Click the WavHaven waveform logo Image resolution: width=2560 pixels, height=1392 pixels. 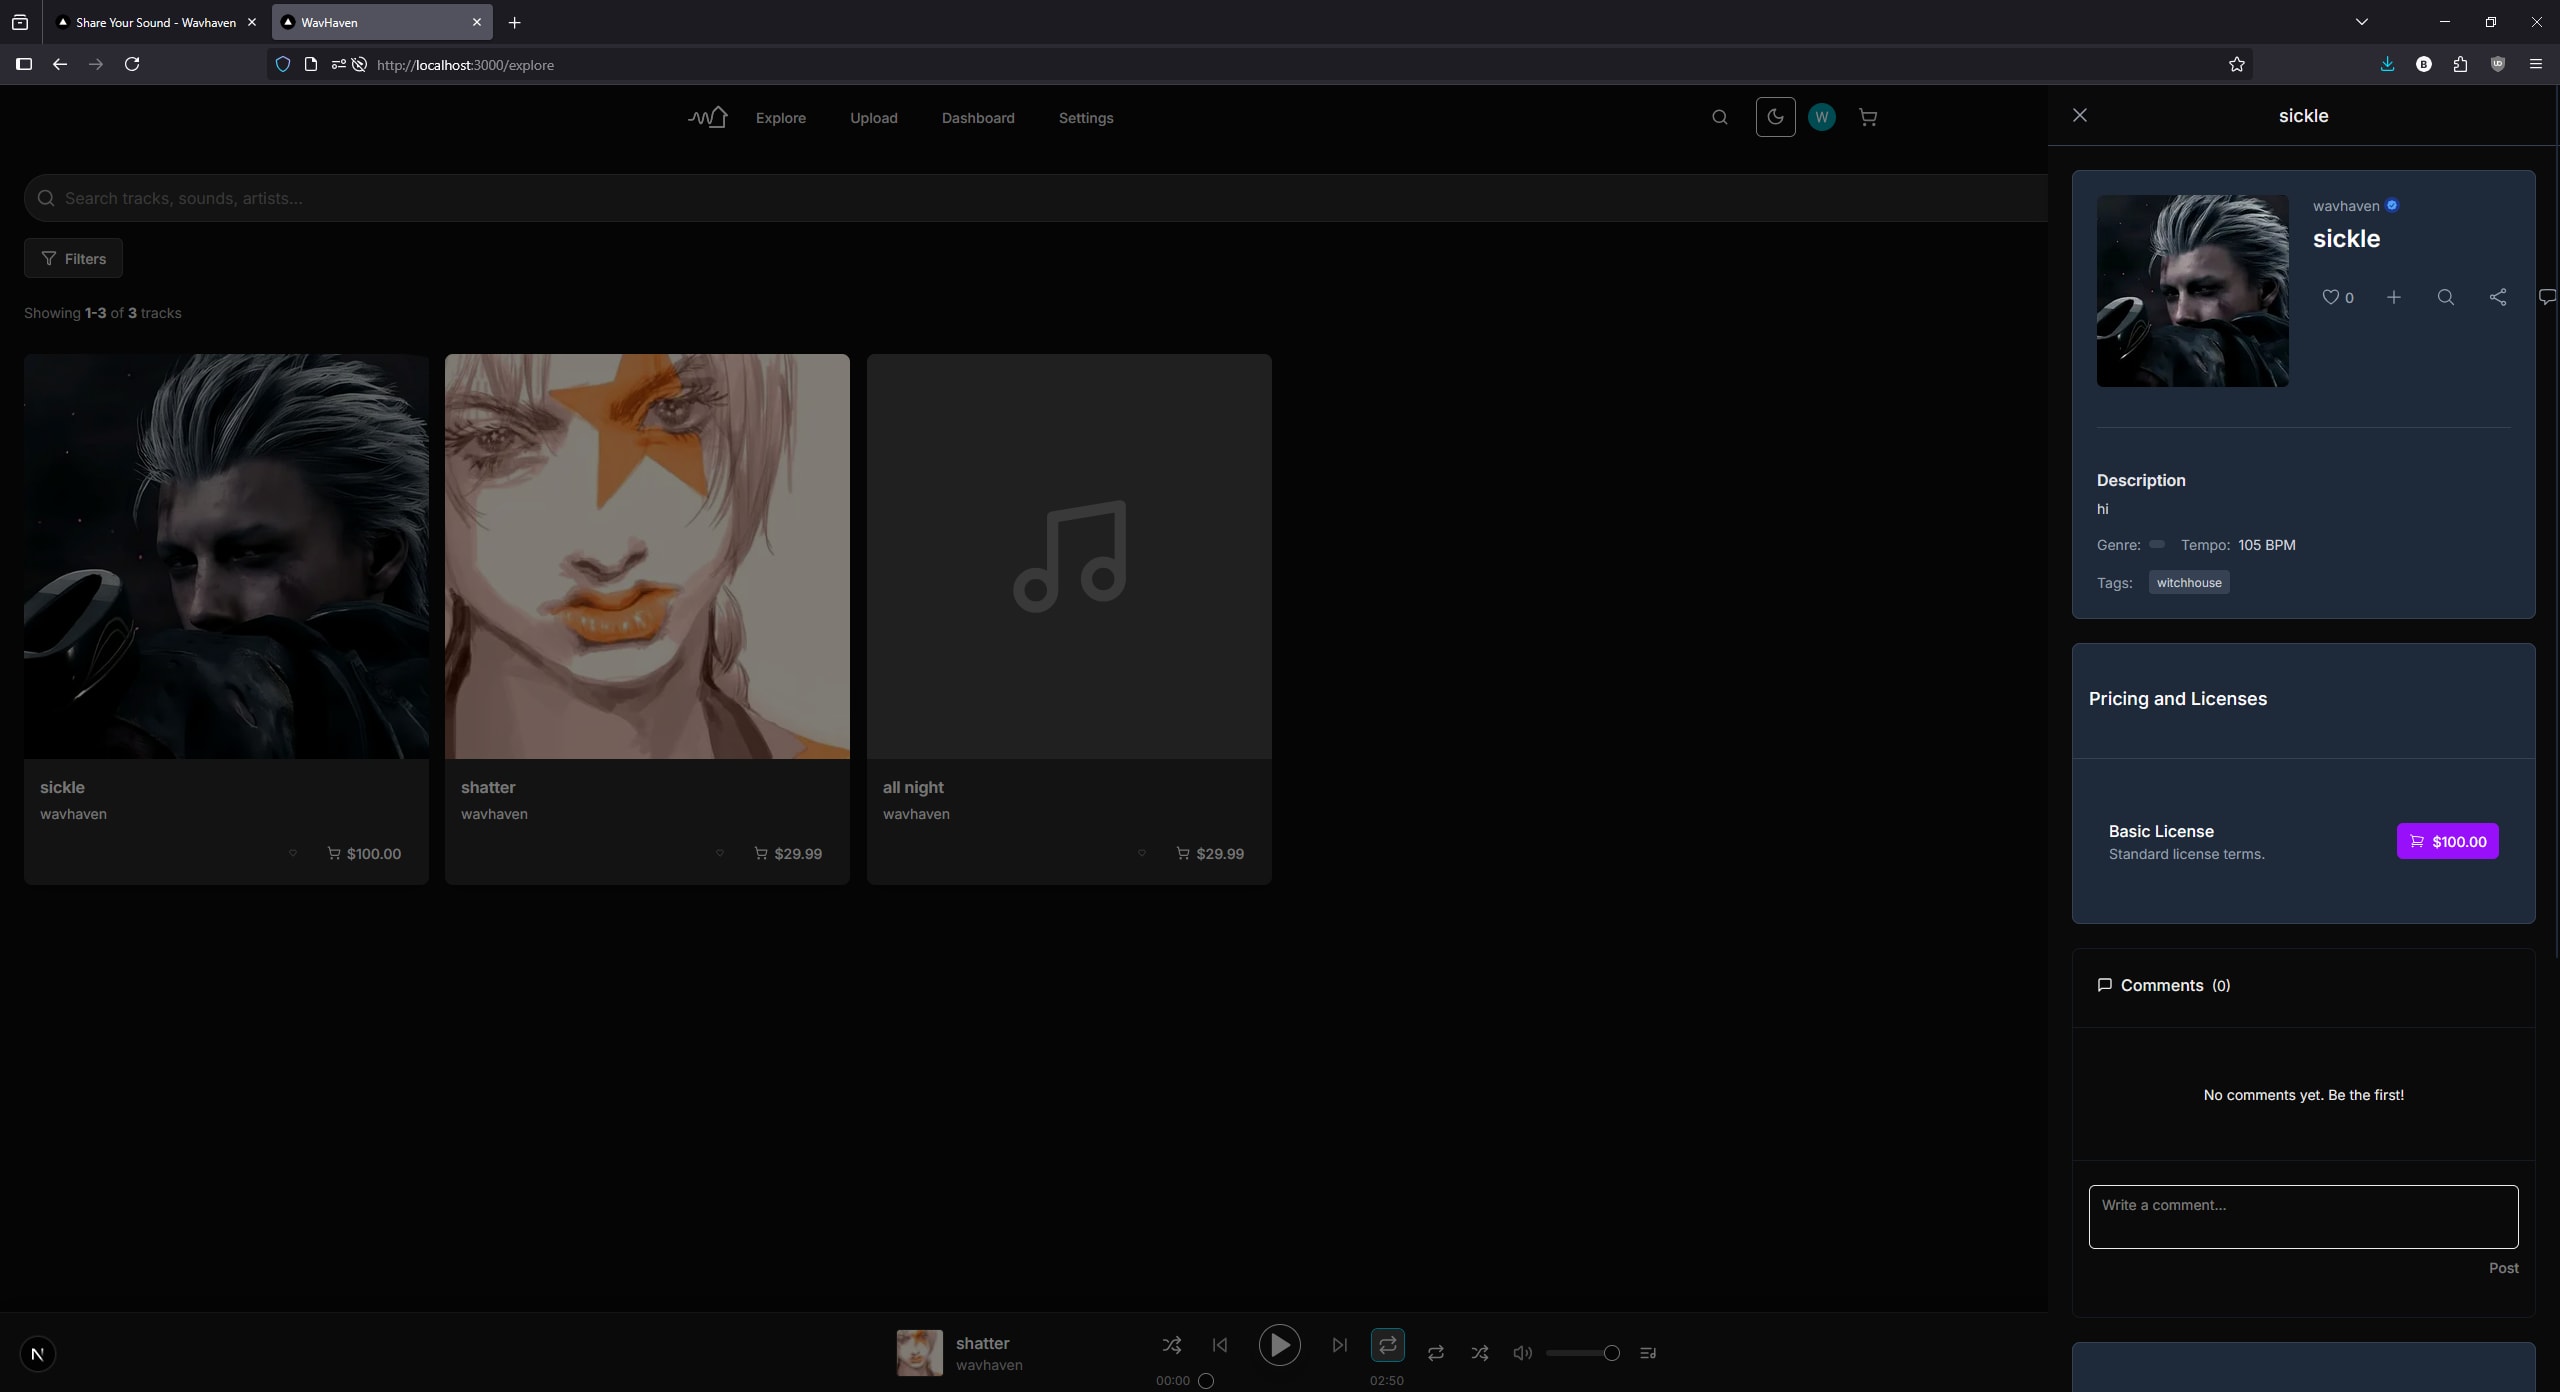click(708, 117)
